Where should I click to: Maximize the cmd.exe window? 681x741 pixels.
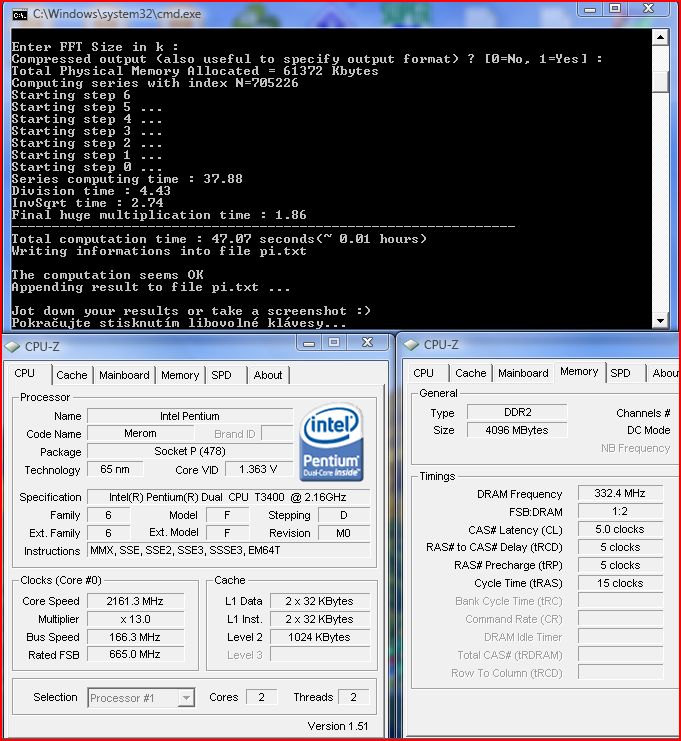pyautogui.click(x=615, y=9)
